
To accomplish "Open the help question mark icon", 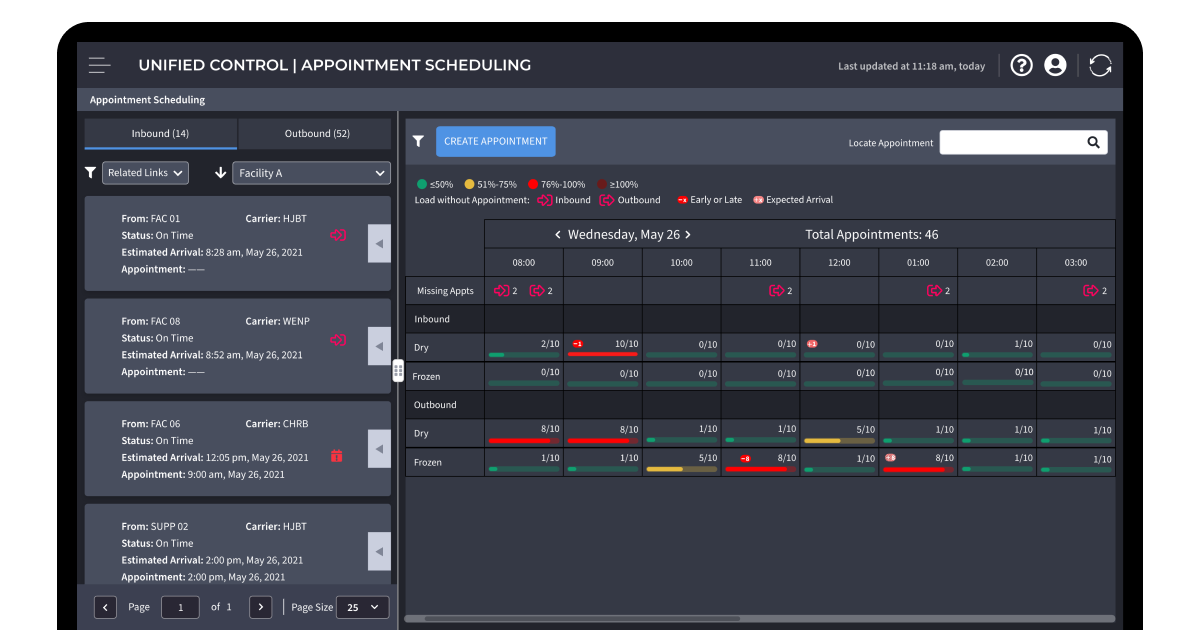I will point(1021,65).
